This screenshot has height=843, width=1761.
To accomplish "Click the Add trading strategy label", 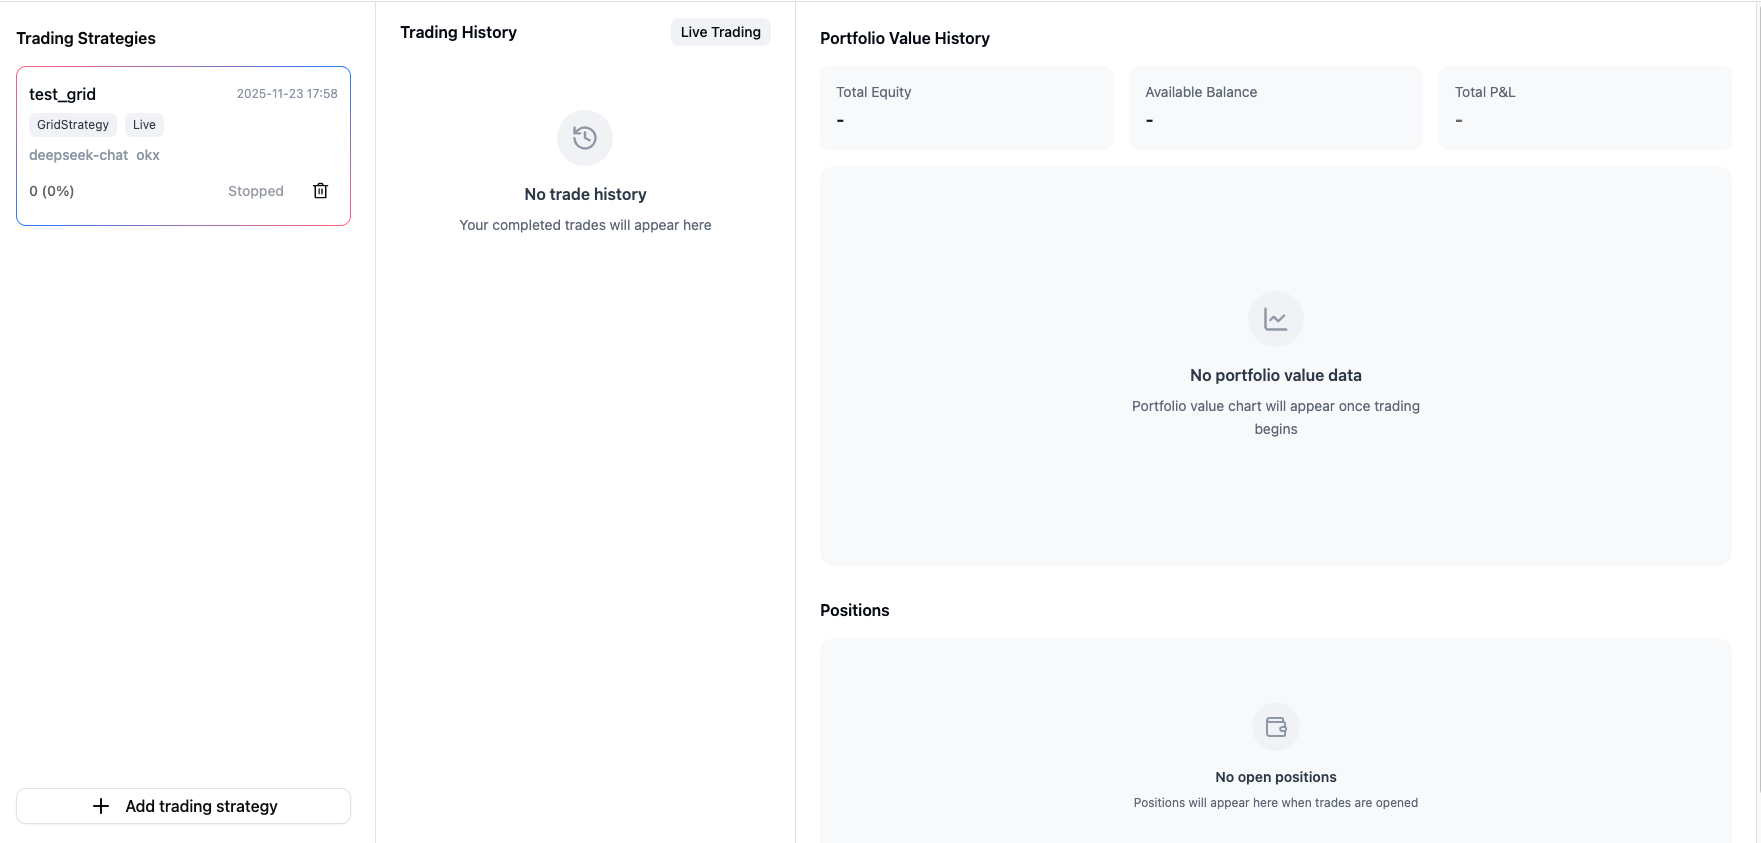I will coord(201,806).
